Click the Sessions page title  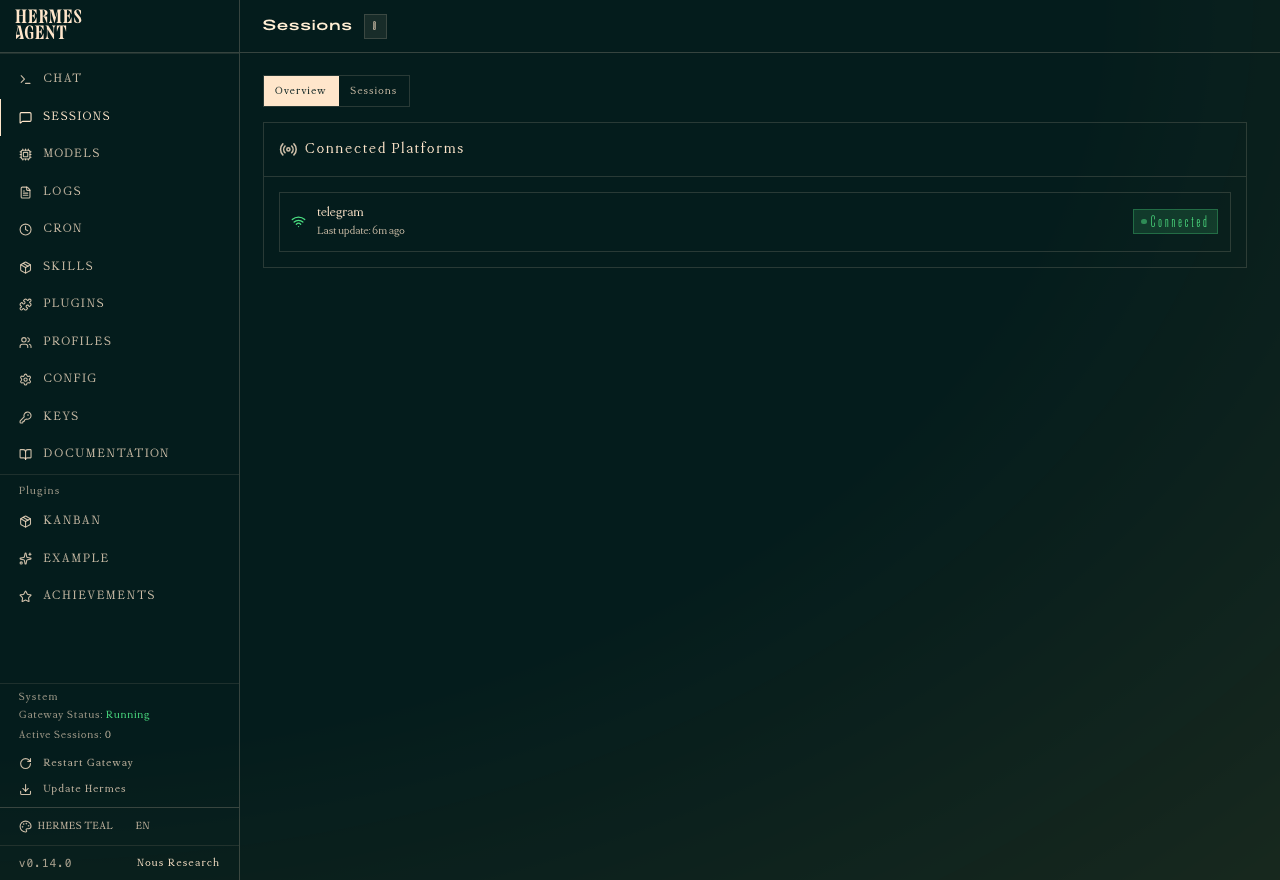click(307, 26)
